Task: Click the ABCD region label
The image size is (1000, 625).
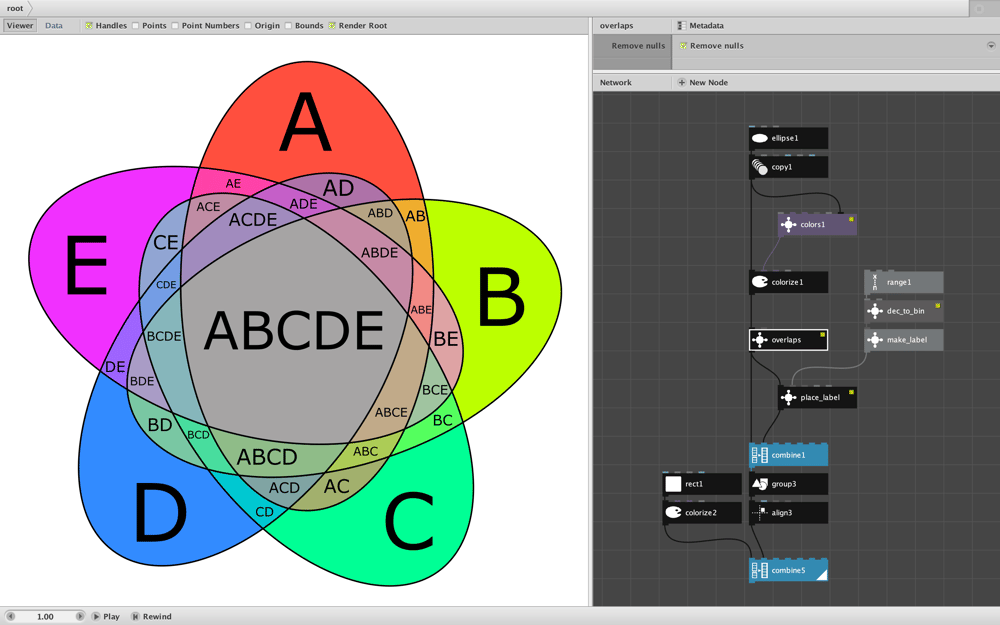Action: point(267,457)
